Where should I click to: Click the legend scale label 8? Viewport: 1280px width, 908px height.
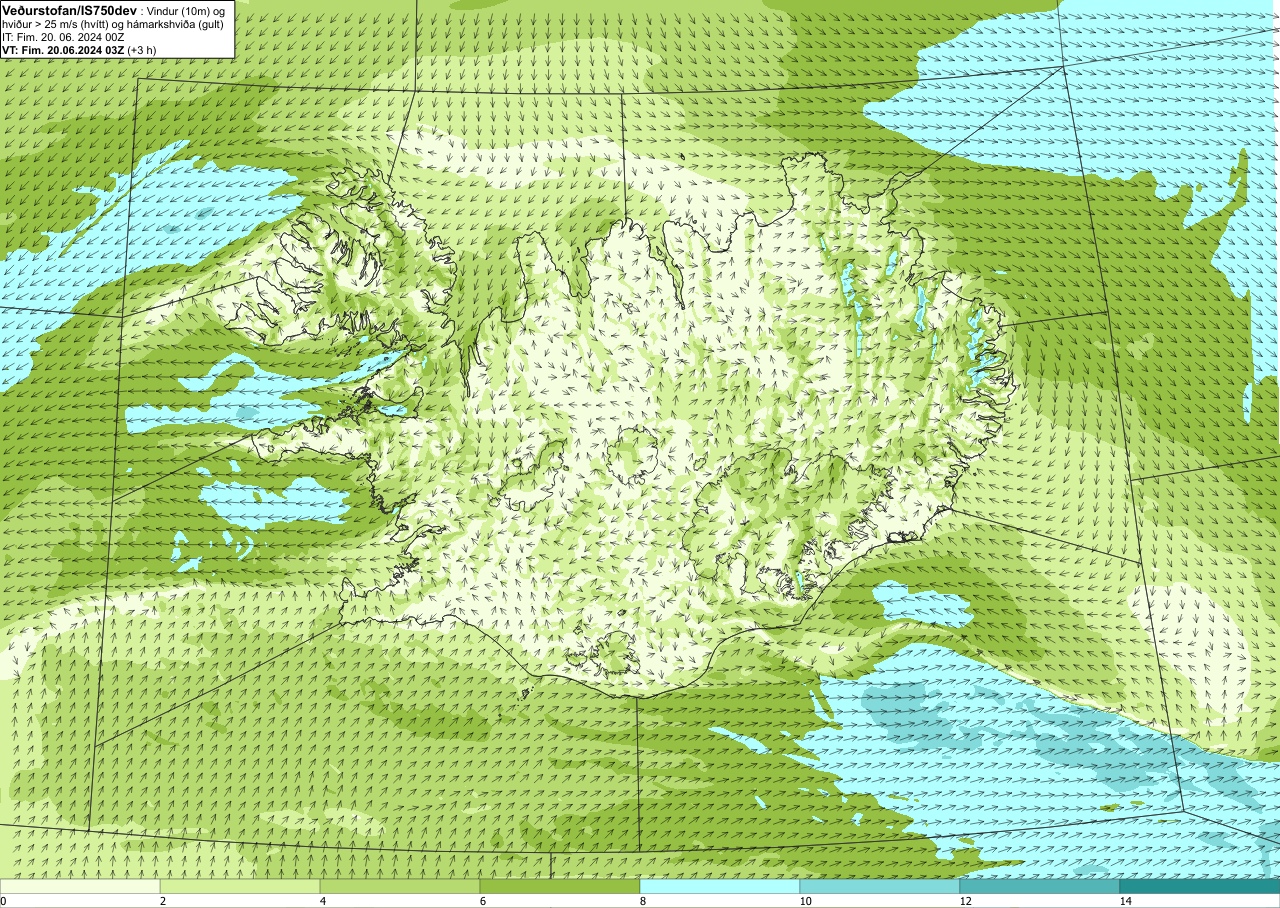(643, 901)
